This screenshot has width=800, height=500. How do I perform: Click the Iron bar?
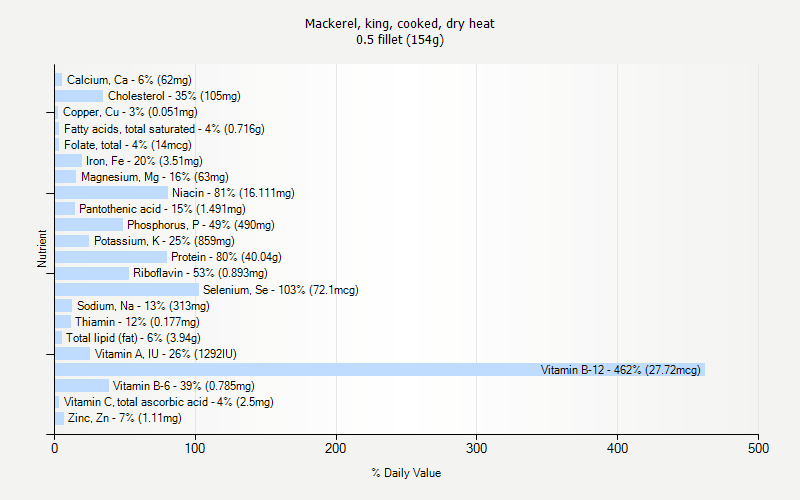(x=68, y=161)
